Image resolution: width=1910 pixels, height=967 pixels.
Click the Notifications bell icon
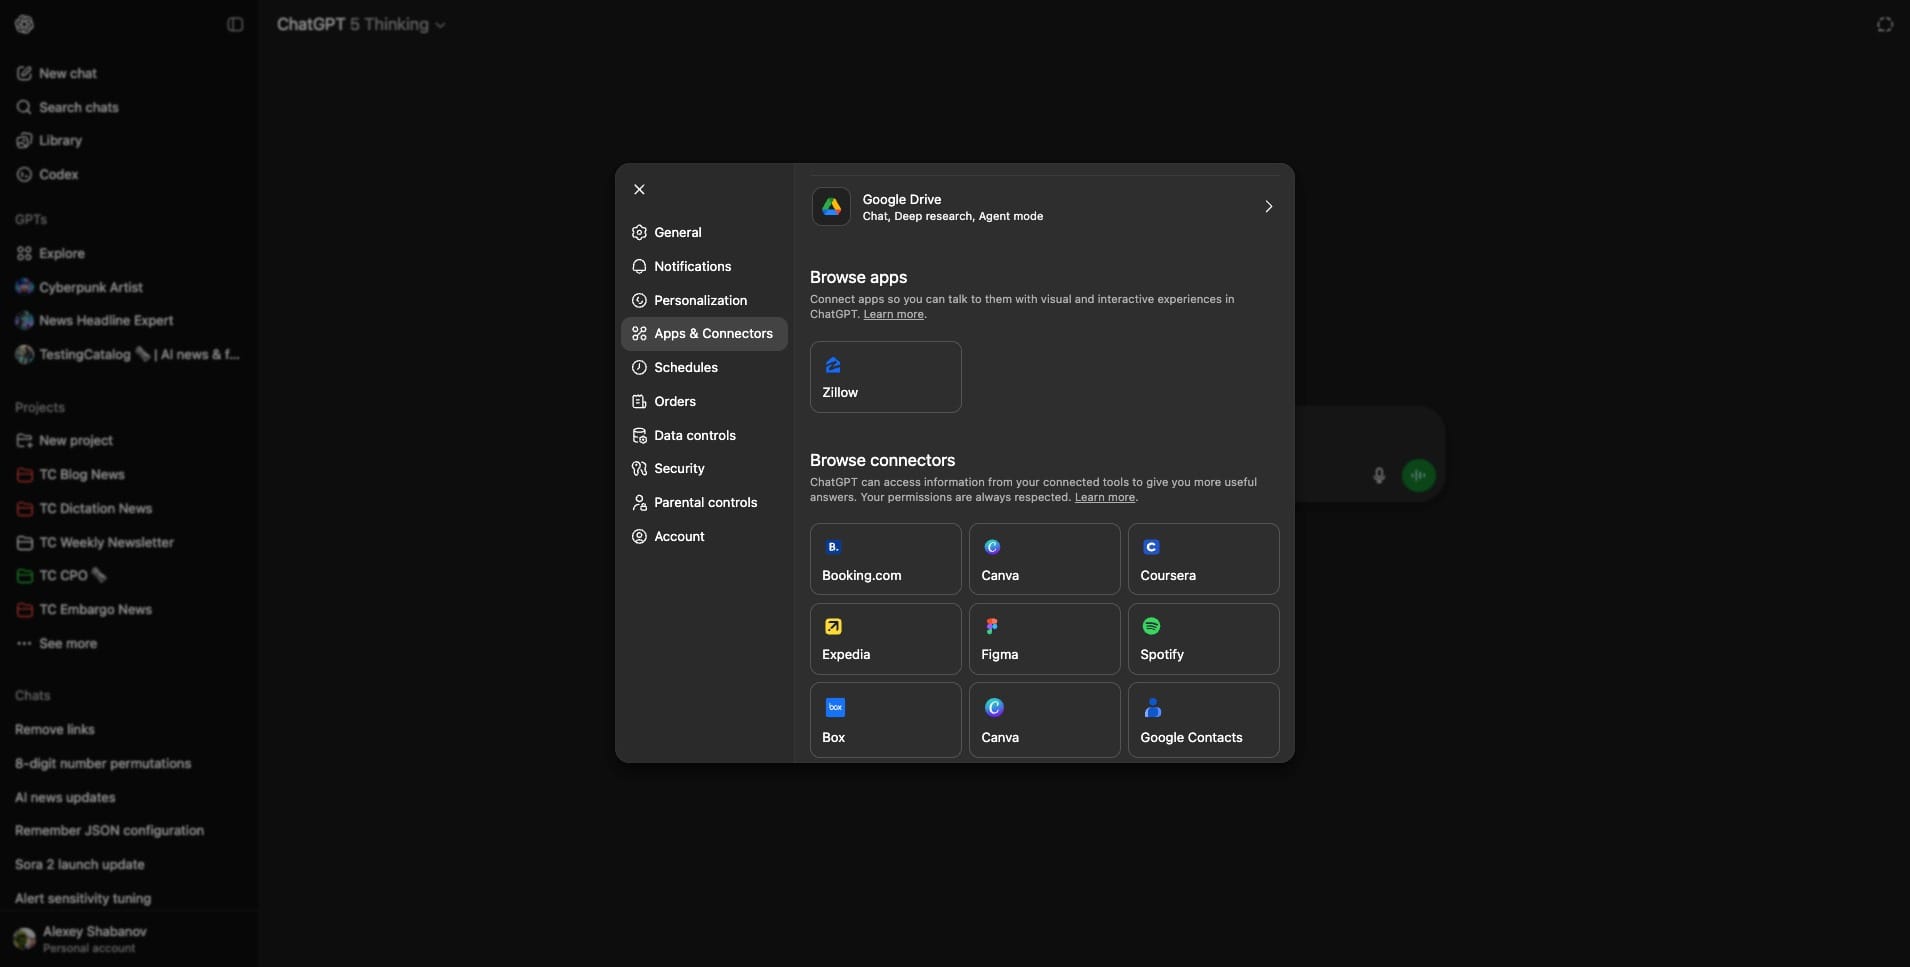coord(639,266)
